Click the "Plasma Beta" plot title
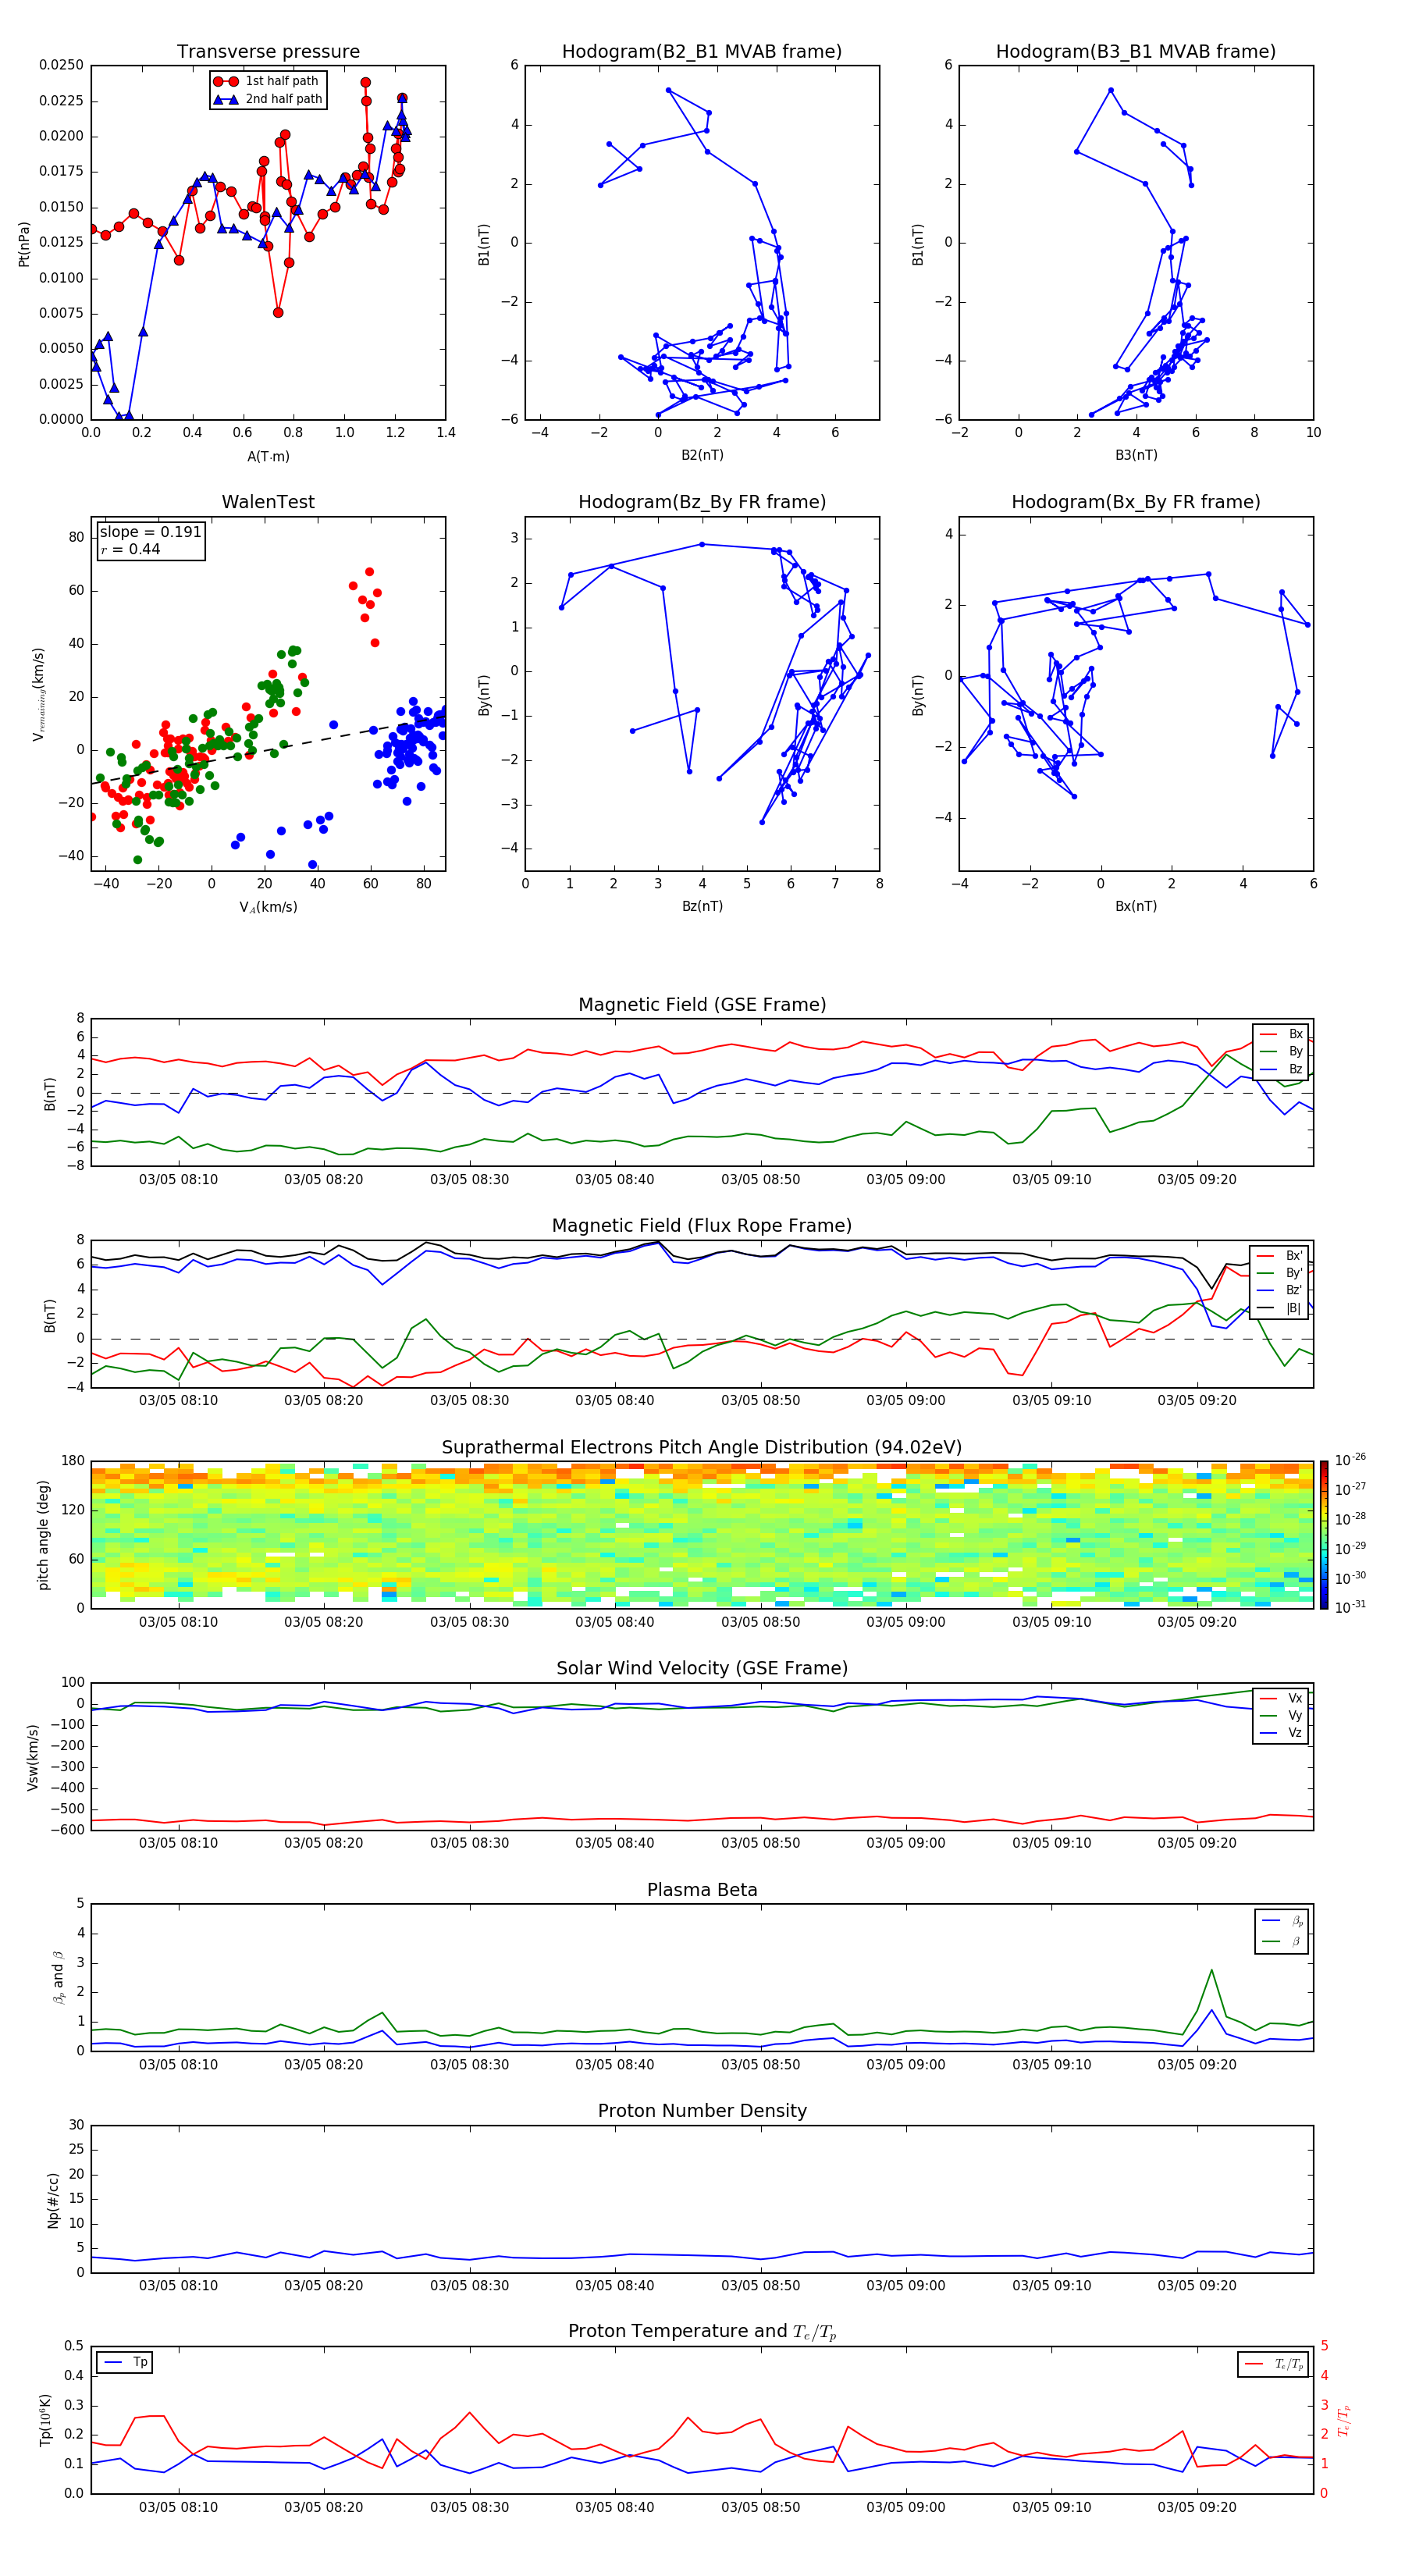 coord(702,1890)
